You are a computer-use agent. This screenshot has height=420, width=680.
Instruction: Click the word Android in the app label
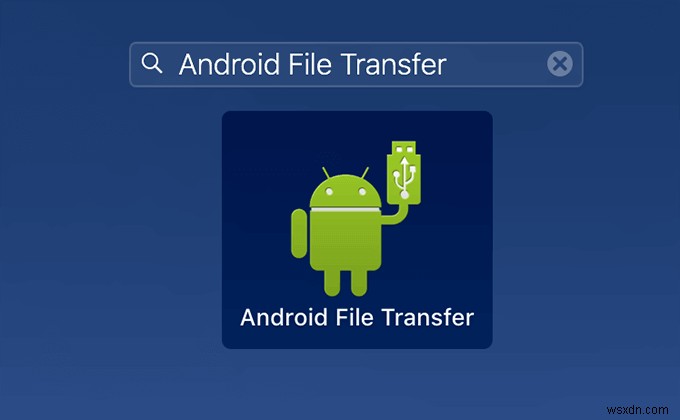[284, 317]
